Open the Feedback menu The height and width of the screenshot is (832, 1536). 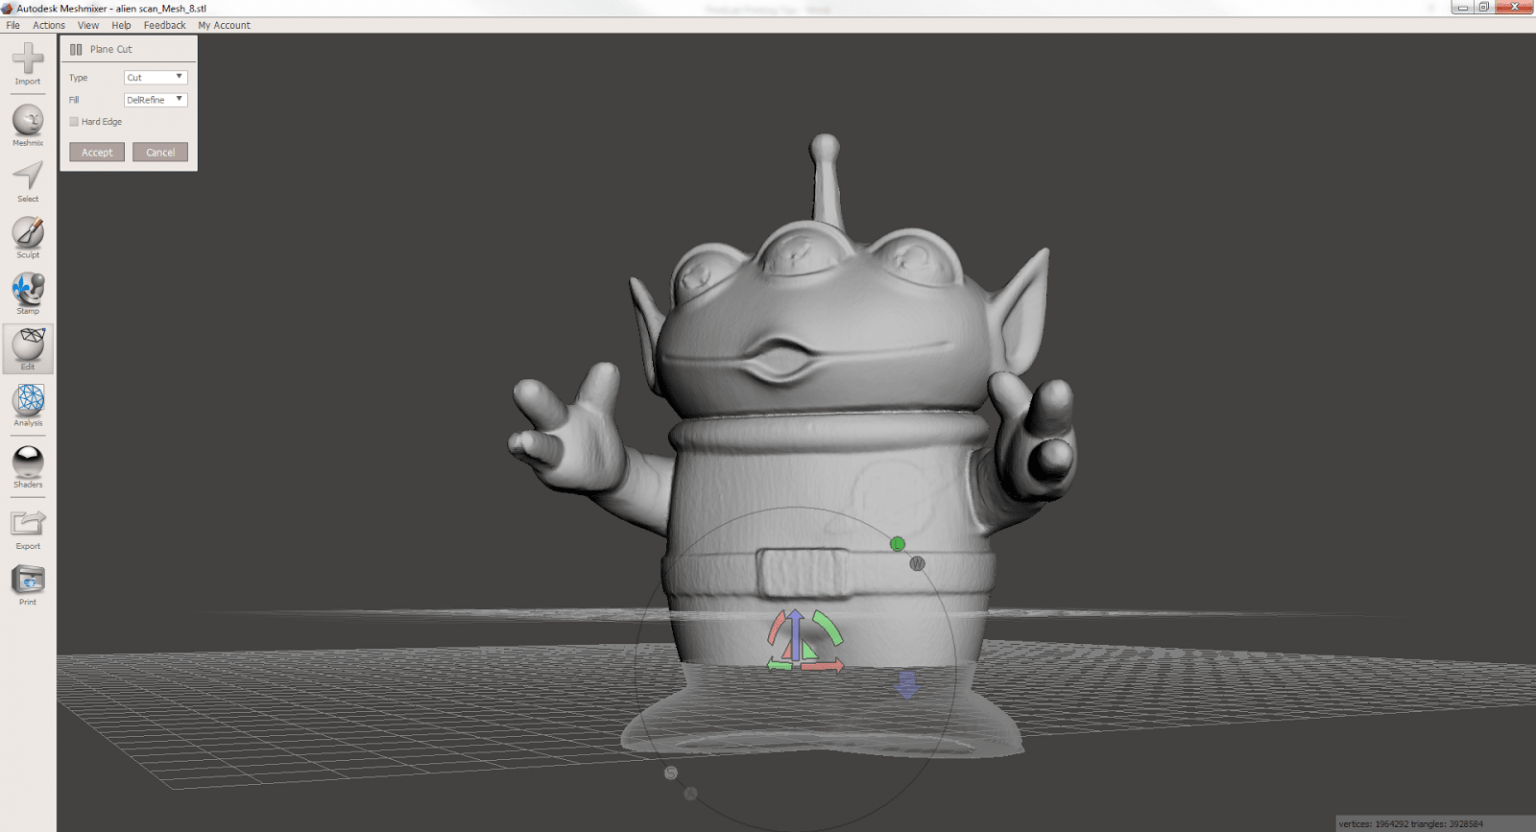[164, 25]
